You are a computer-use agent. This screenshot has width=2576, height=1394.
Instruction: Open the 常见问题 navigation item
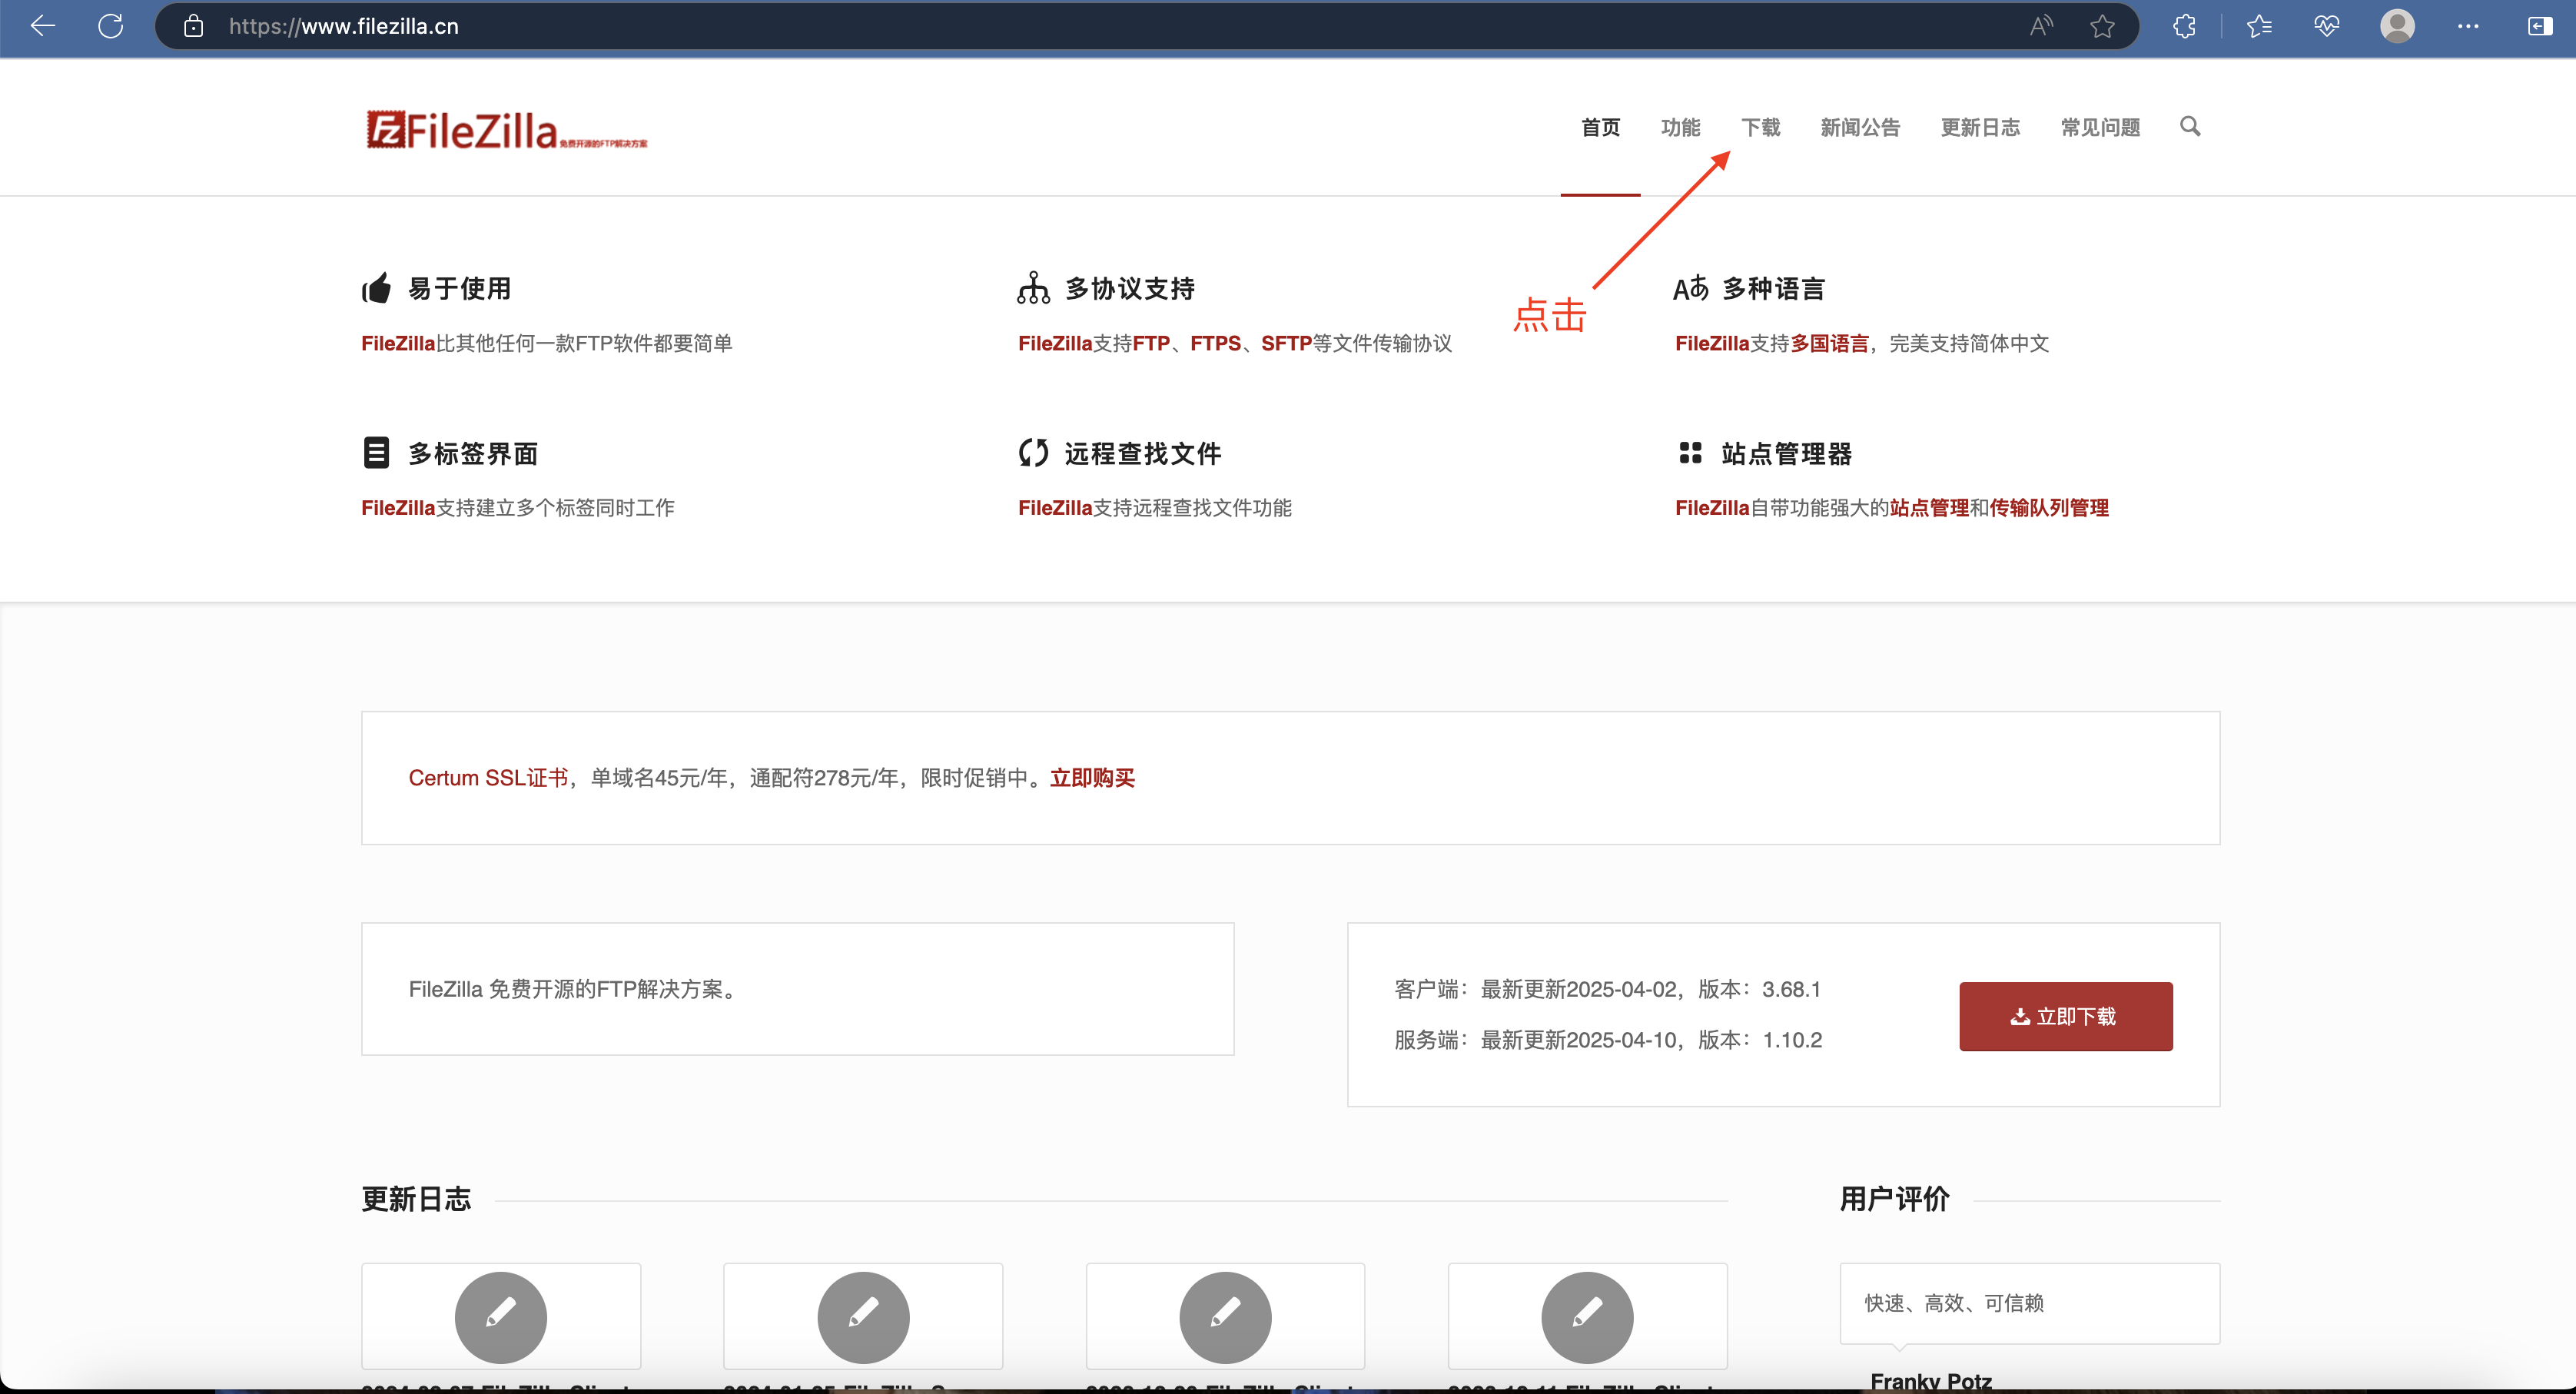pos(2100,127)
